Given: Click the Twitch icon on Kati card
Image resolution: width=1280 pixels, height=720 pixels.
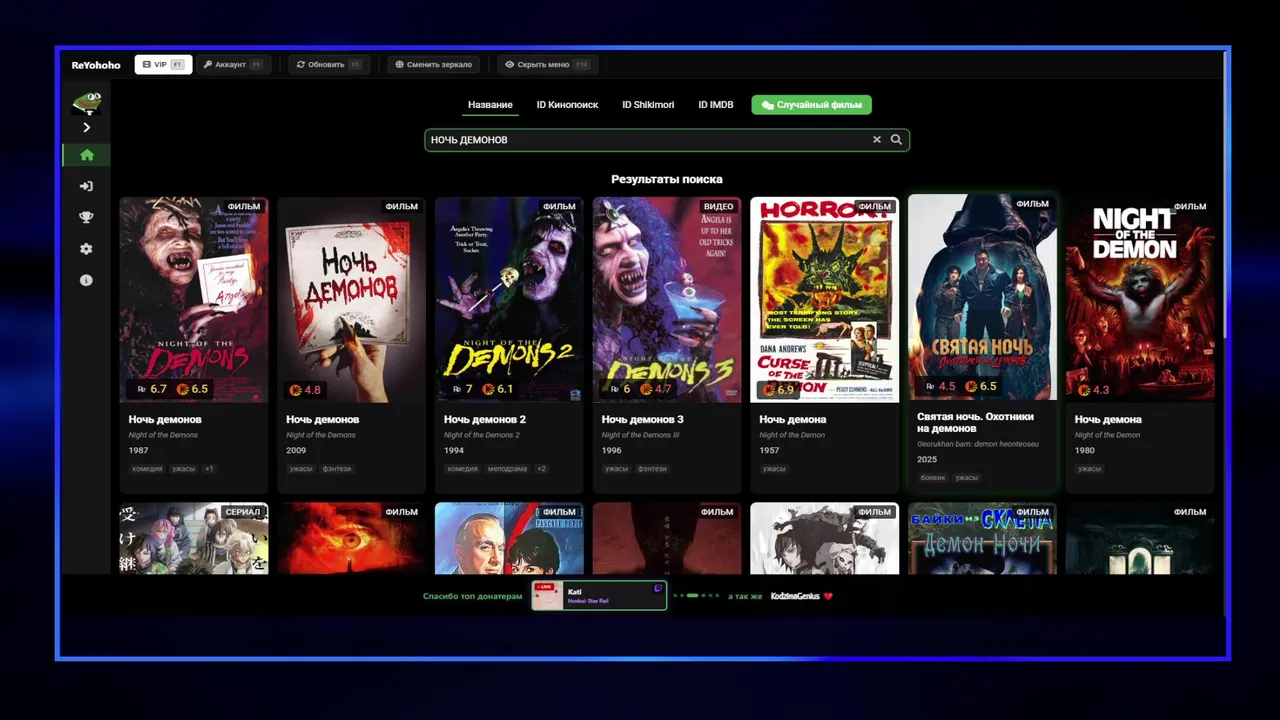Looking at the screenshot, I should pos(658,589).
